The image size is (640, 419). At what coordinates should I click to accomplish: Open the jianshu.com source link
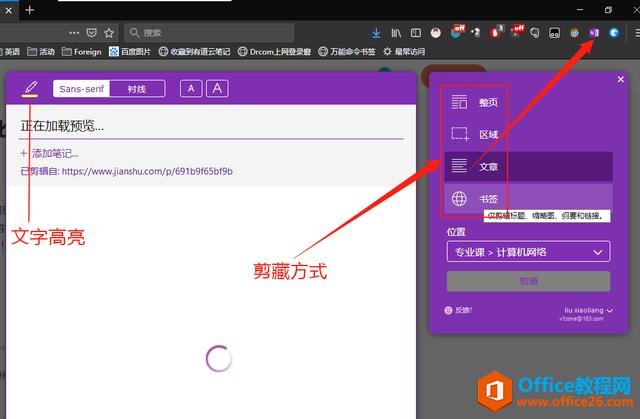(147, 171)
